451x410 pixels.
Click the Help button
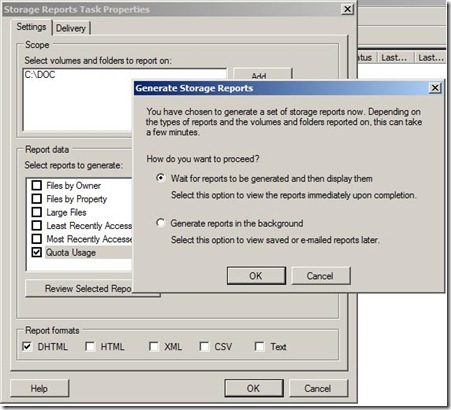pyautogui.click(x=40, y=388)
